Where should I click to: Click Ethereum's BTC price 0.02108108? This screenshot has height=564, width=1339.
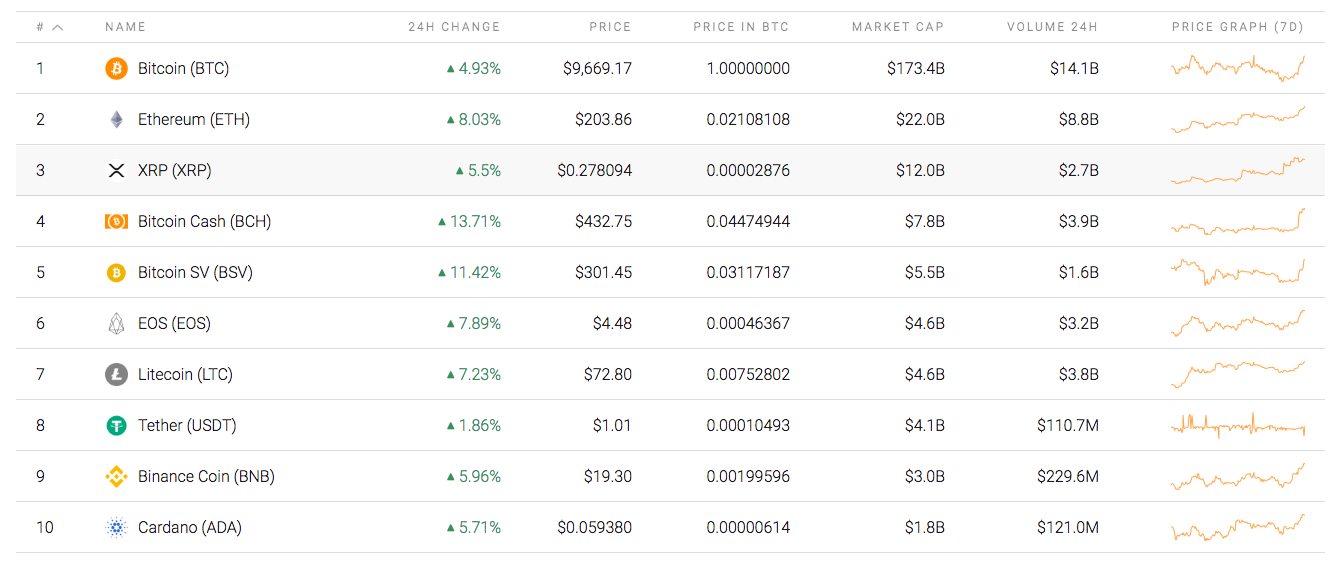748,119
